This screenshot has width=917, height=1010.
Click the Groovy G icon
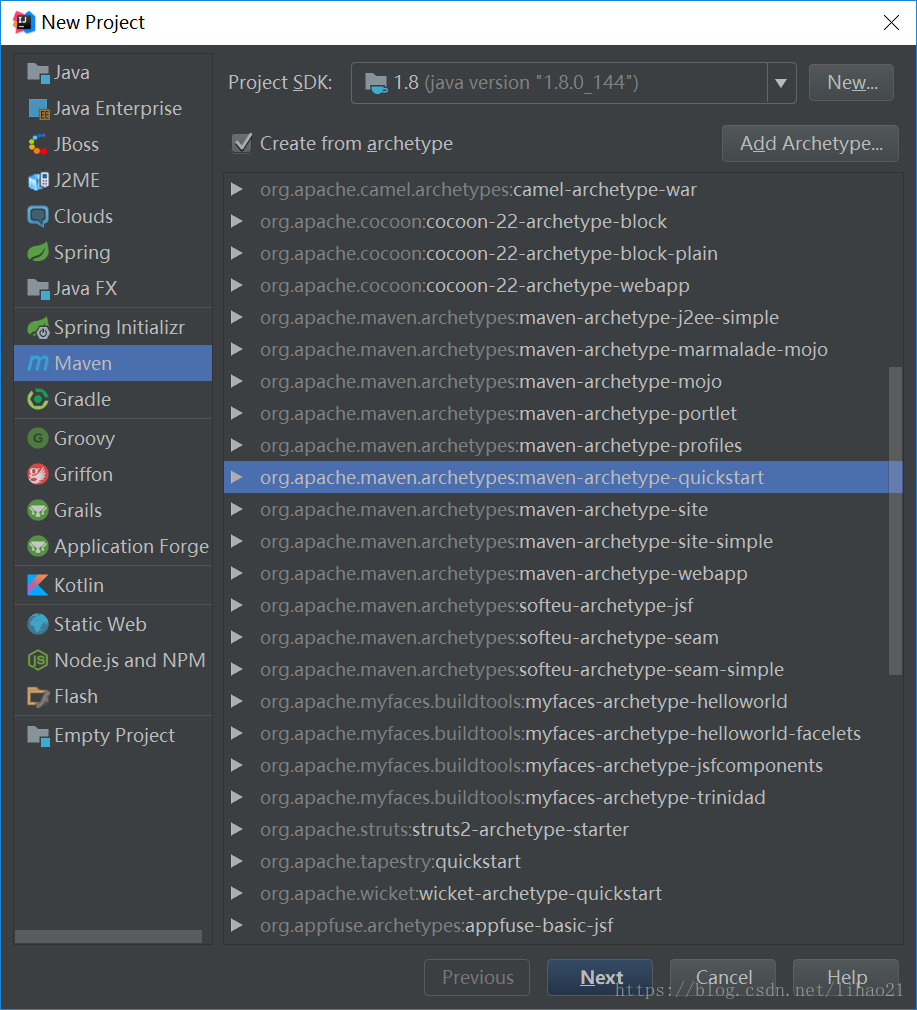pos(38,439)
